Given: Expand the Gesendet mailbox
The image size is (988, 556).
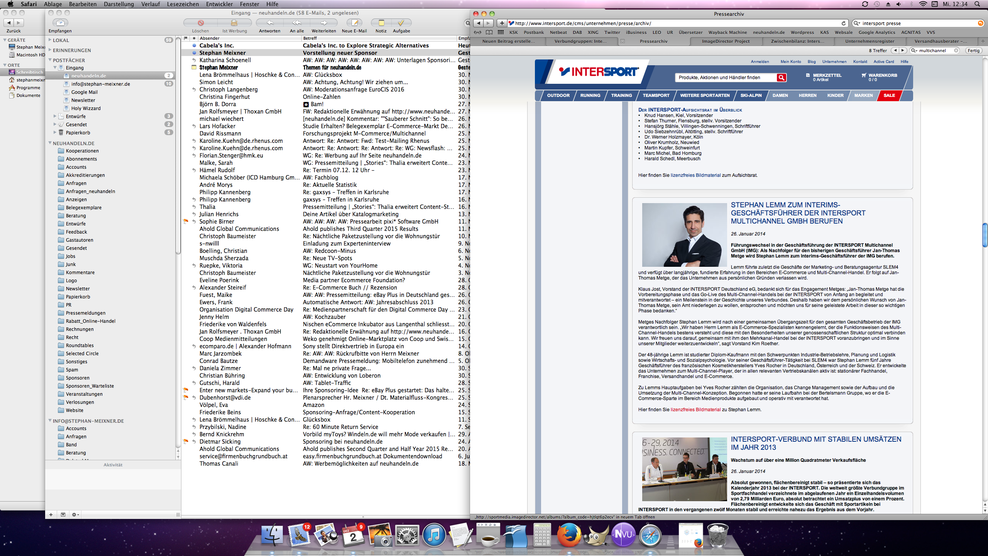Looking at the screenshot, I should tap(55, 124).
